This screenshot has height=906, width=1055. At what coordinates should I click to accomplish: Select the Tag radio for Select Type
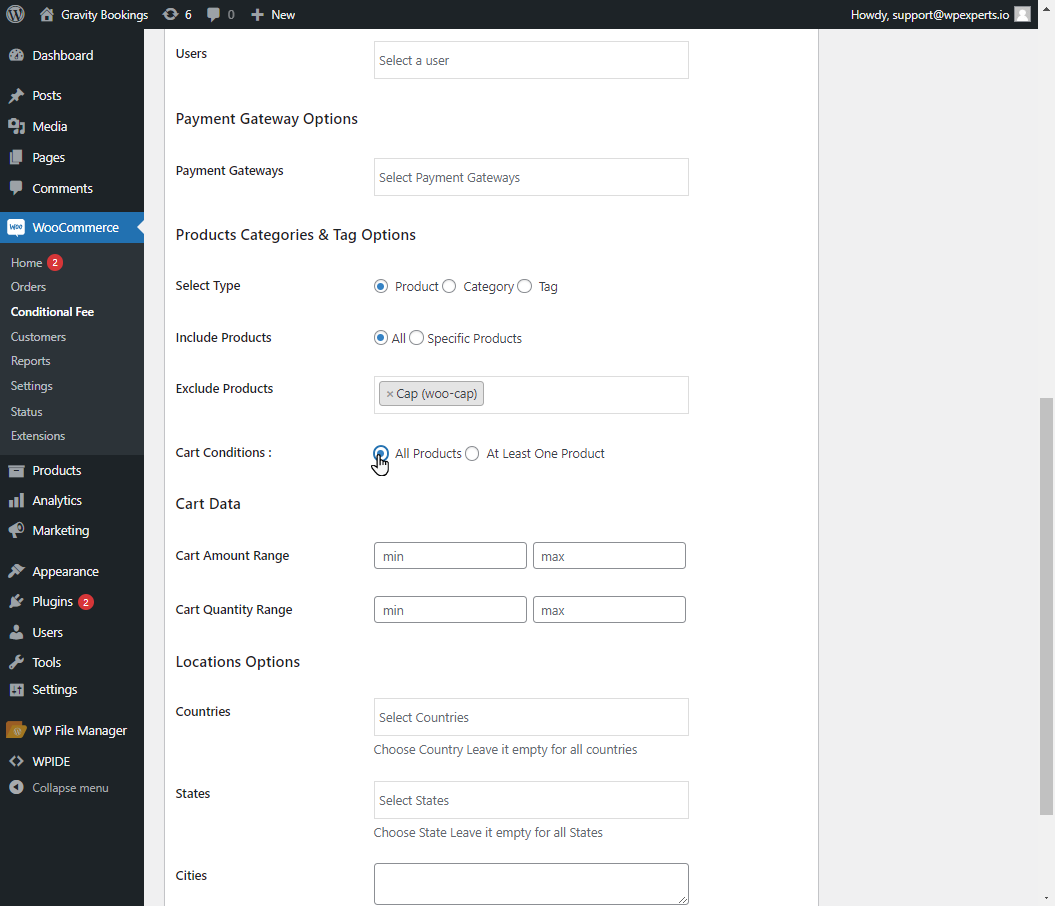coord(525,287)
